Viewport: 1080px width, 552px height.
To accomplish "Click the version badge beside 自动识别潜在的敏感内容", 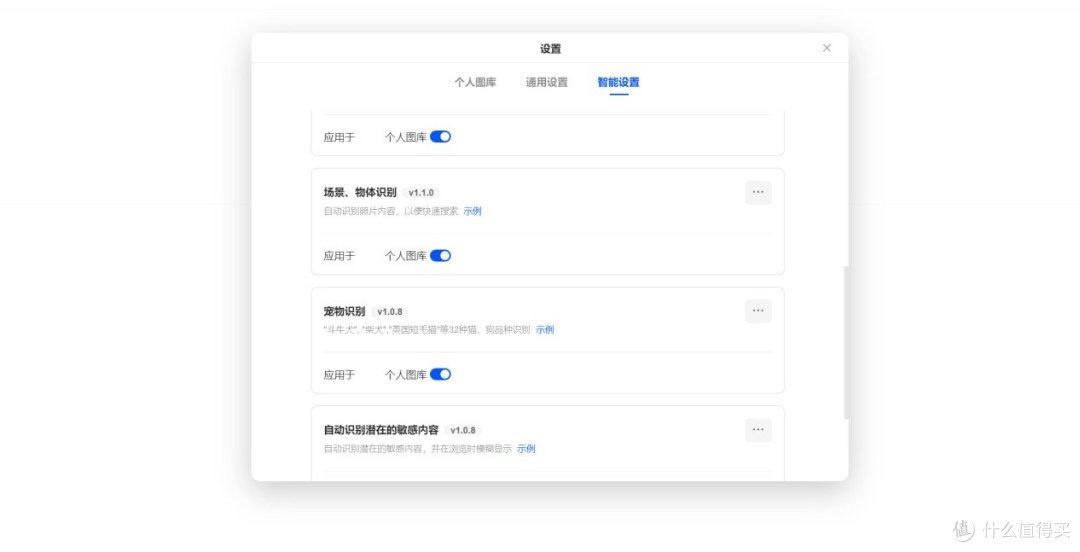I will [x=464, y=430].
